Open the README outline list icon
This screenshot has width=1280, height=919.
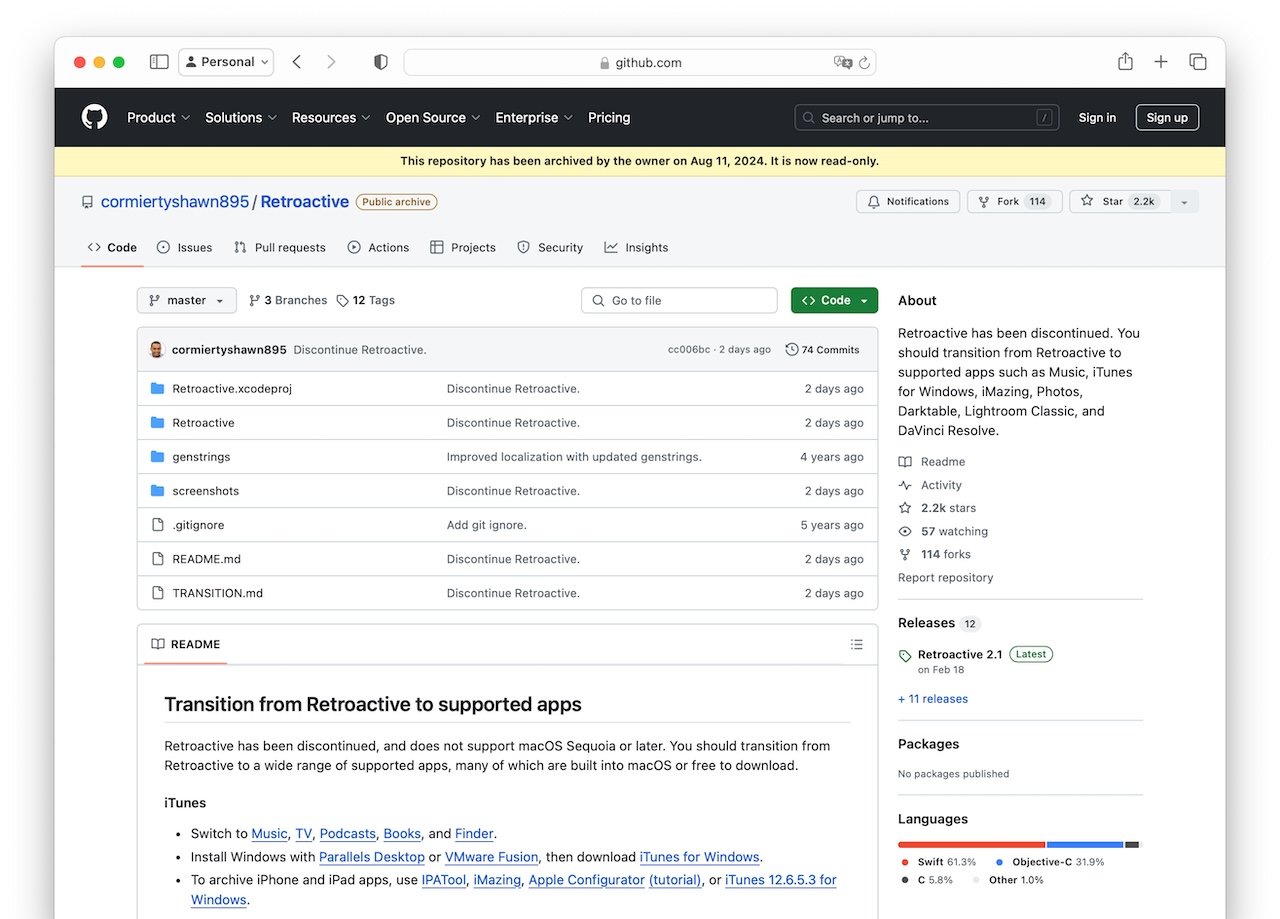[x=857, y=644]
